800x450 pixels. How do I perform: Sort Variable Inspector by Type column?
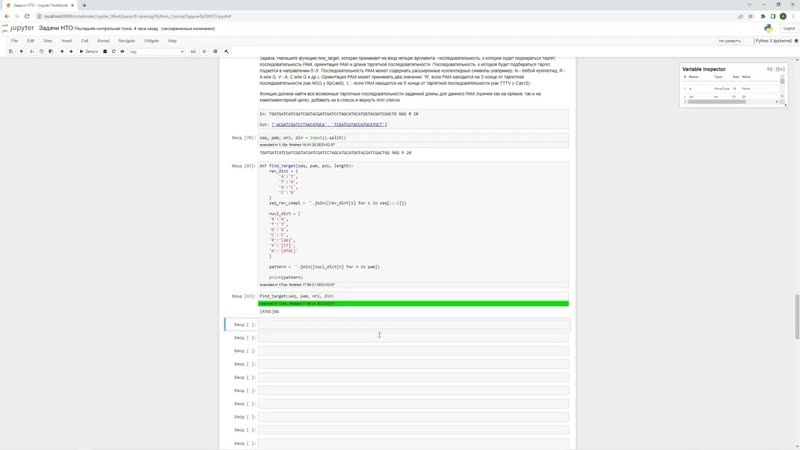[718, 77]
